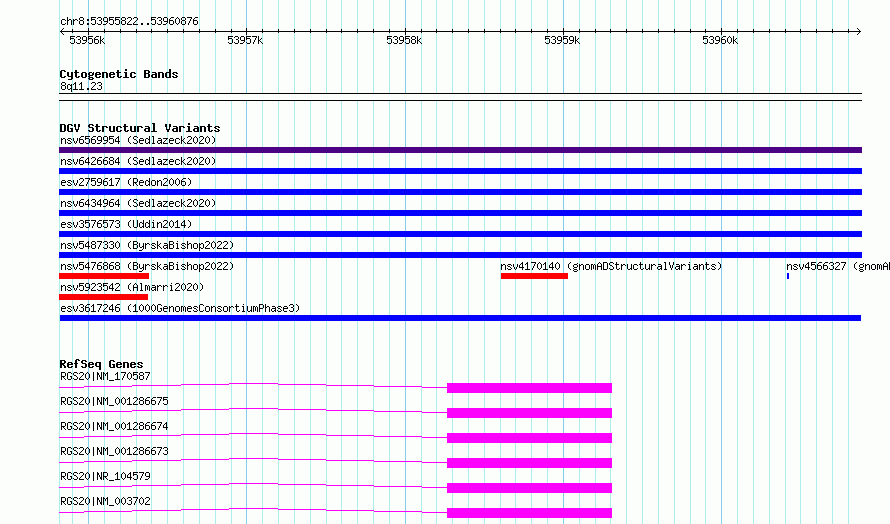The height and width of the screenshot is (524, 890).
Task: Open esv2759617 (Redon2006) variant label
Action: (126, 182)
